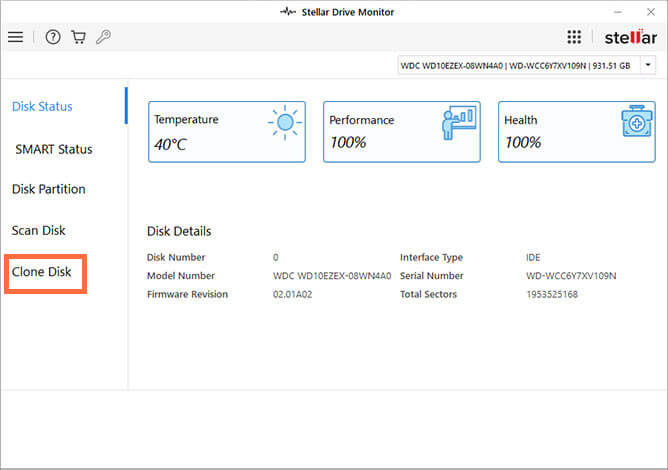668x470 pixels.
Task: Click serial number value WD-WCC6Y7XV109N
Action: tap(571, 276)
